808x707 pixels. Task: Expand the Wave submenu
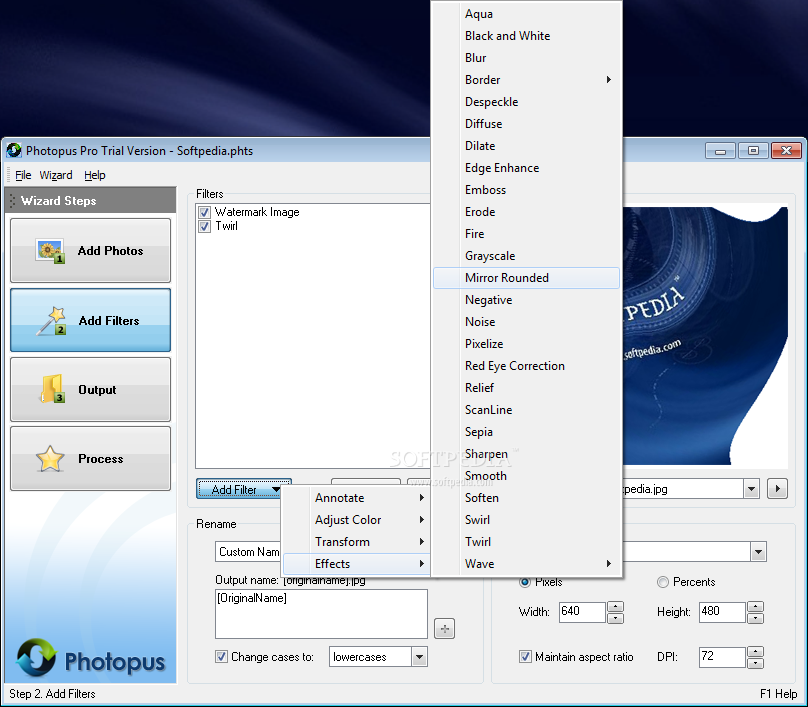(x=526, y=564)
